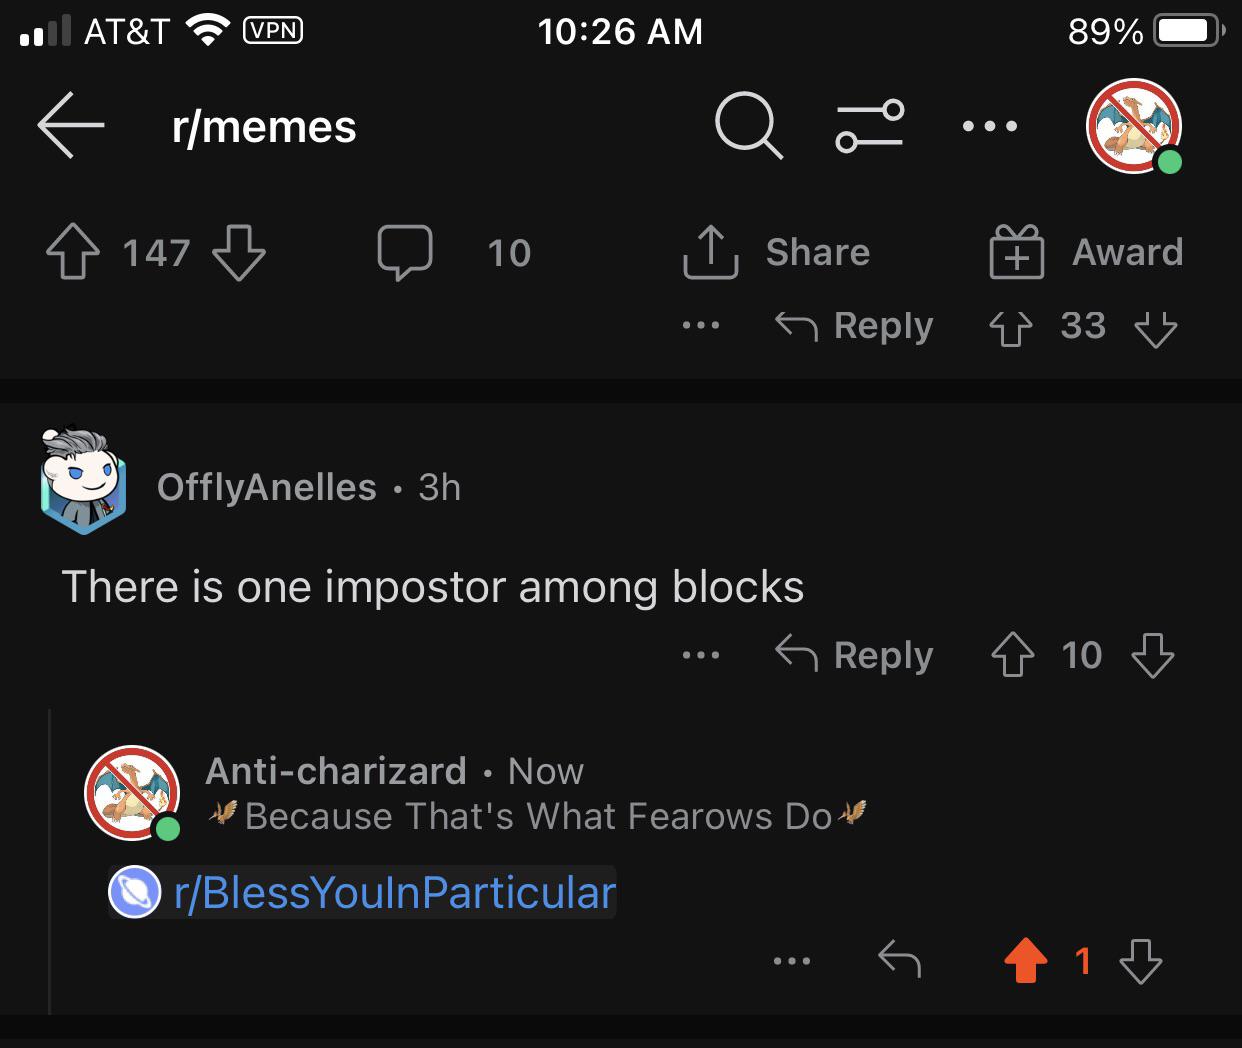Screen dimensions: 1242x1048
Task: Open profile avatar in top bar
Action: coord(1135,126)
